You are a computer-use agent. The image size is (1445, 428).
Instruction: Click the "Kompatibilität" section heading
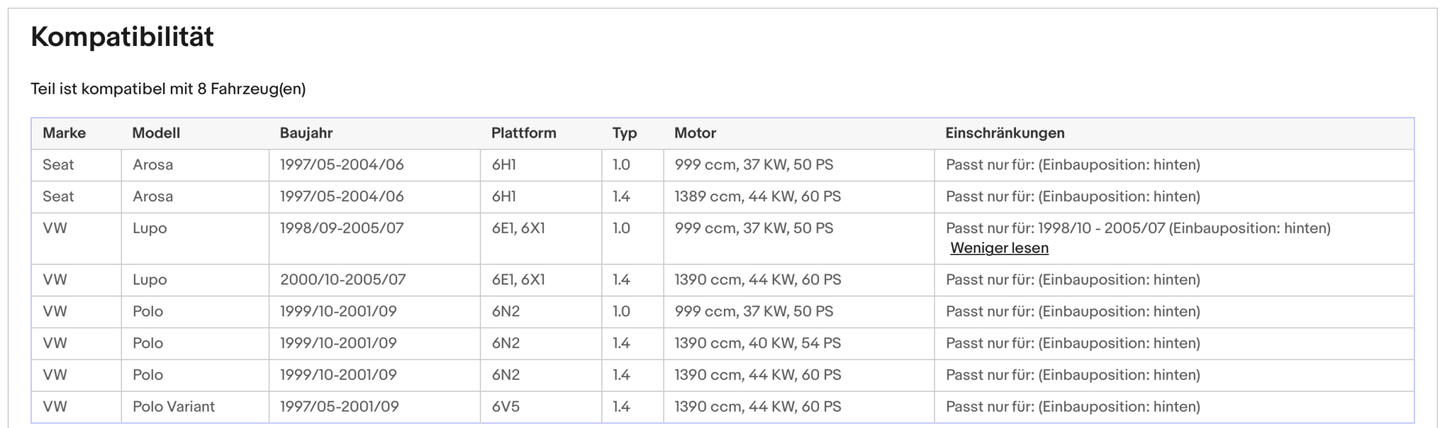coord(122,38)
